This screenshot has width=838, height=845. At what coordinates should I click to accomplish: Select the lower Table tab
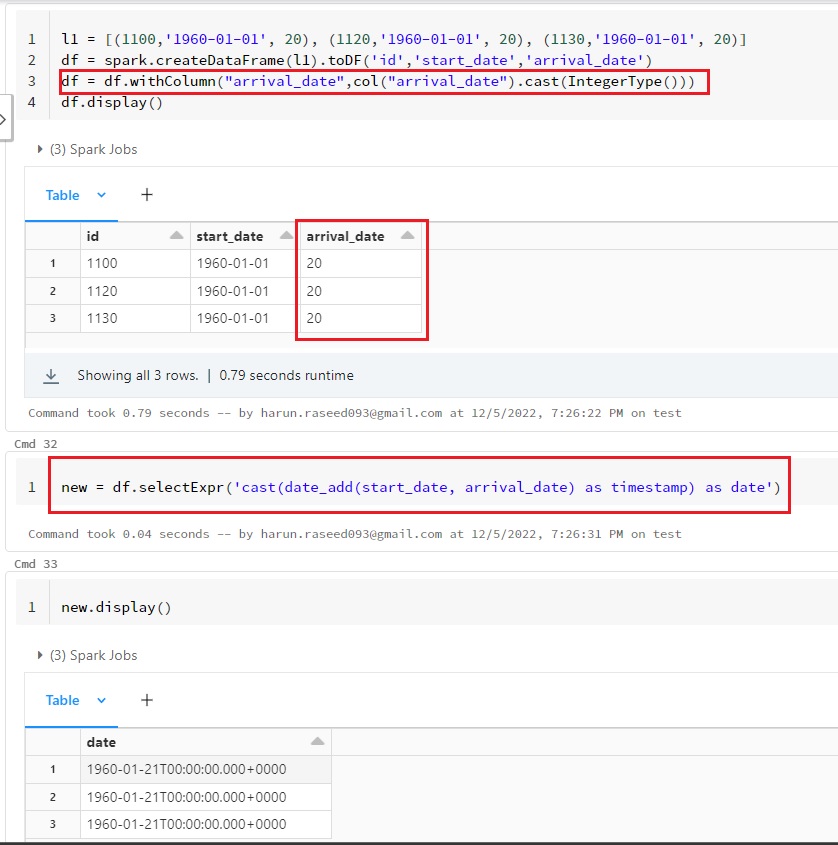(62, 700)
